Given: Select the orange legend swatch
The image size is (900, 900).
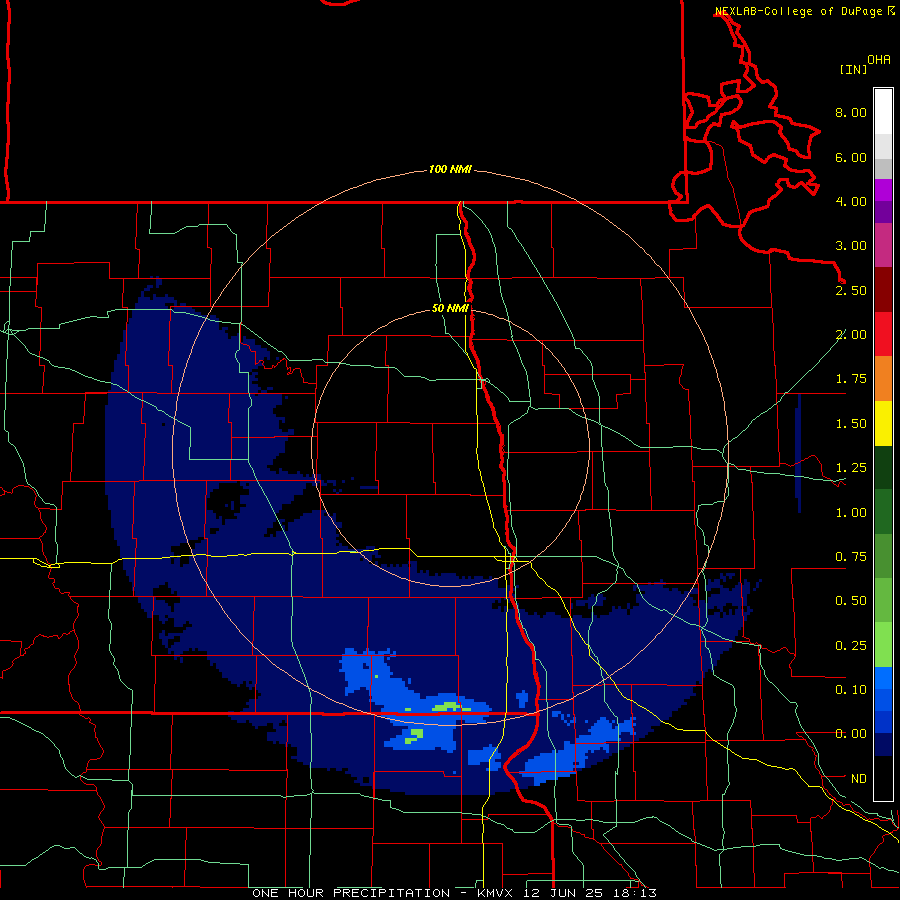Looking at the screenshot, I should pyautogui.click(x=883, y=379).
